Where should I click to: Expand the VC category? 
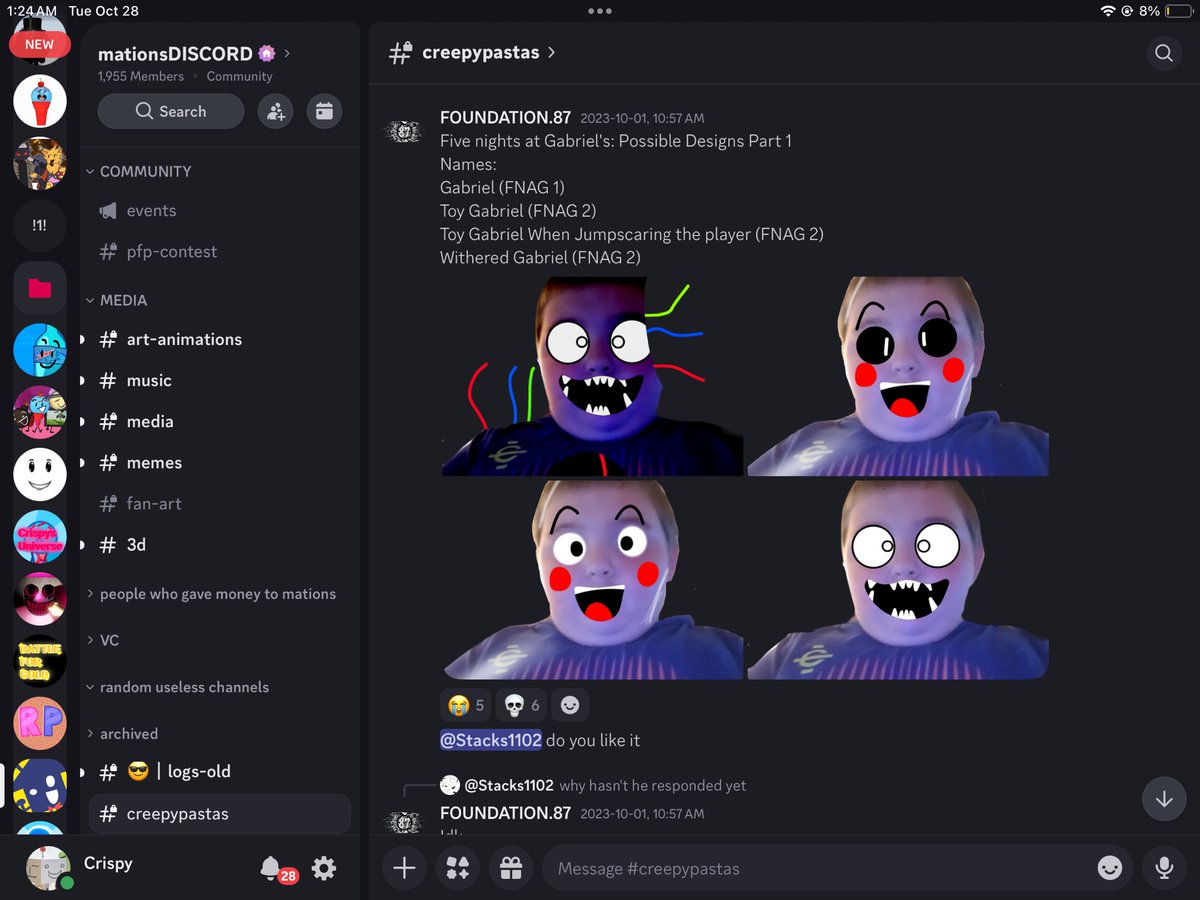coord(102,640)
